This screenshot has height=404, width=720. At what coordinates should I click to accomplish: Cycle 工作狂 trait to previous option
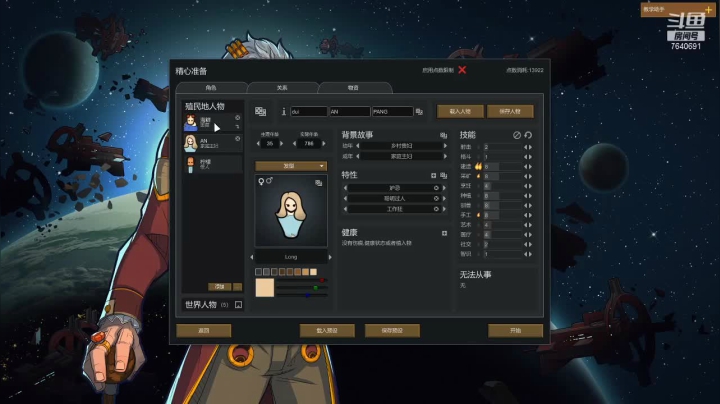coord(345,209)
